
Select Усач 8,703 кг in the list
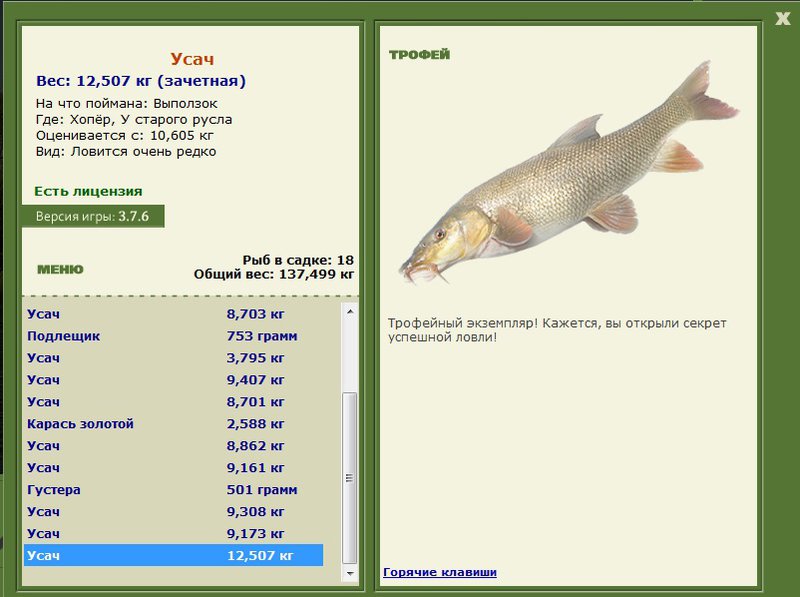point(173,314)
